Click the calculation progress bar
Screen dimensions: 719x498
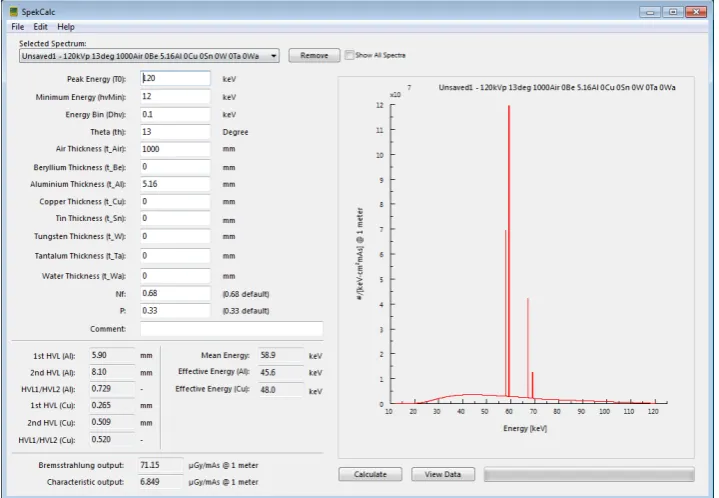589,475
